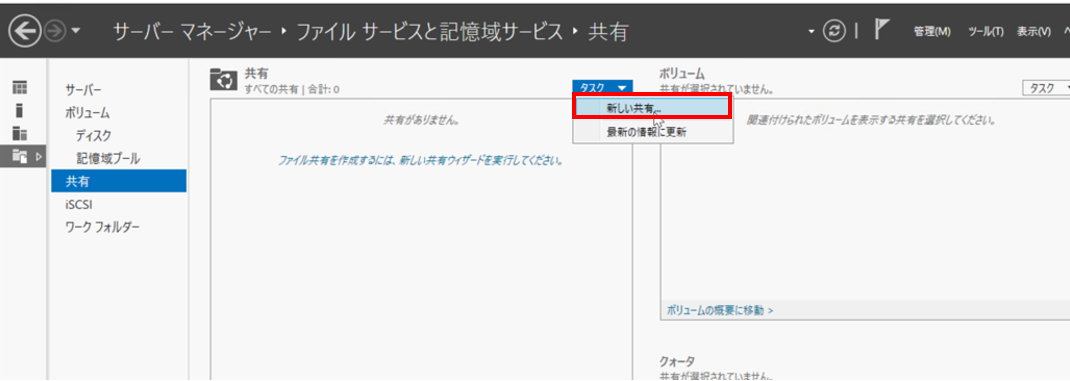Click the サーバー マネージャー breadcrumb
The height and width of the screenshot is (381, 1070).
click(192, 32)
